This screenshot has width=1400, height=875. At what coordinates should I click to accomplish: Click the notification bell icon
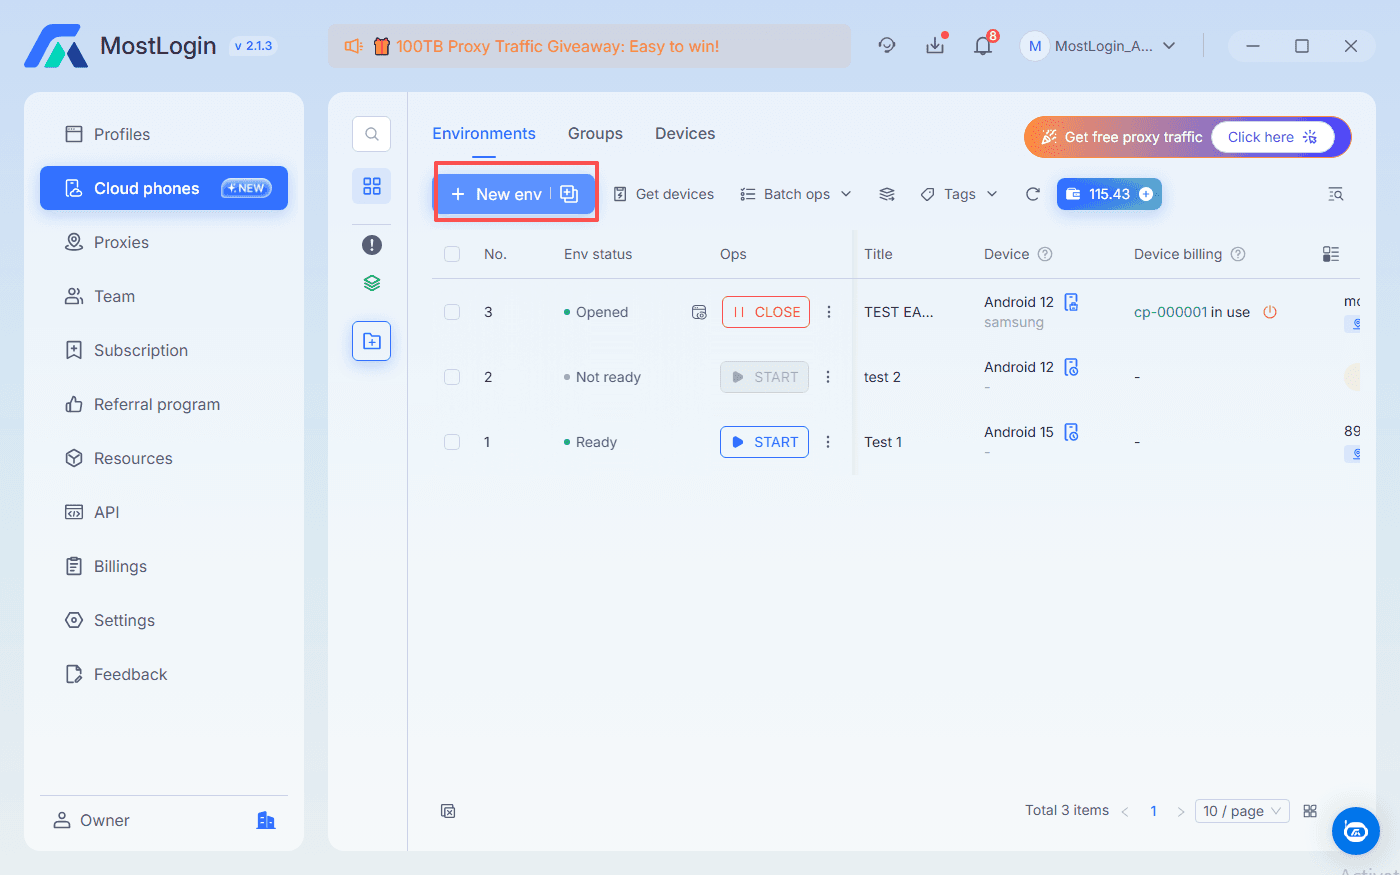[983, 46]
